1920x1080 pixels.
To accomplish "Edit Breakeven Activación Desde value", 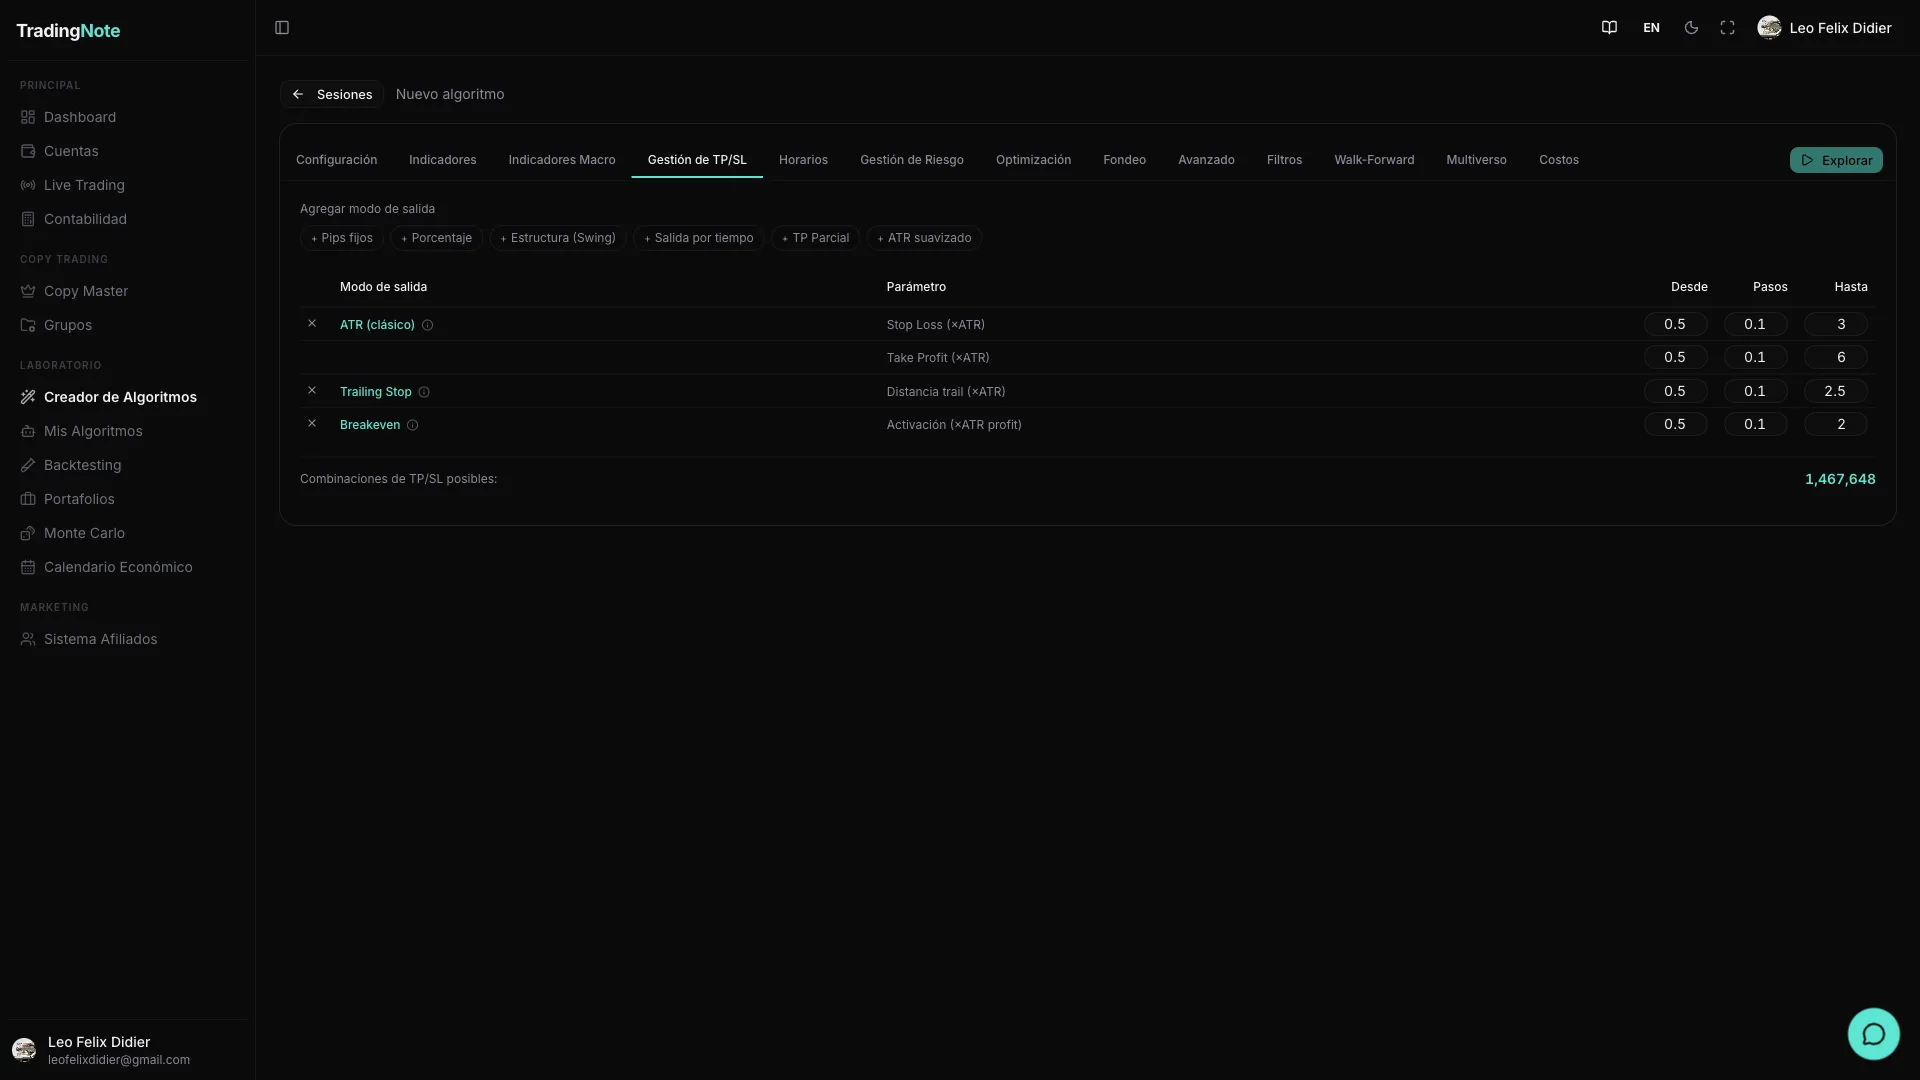I will click(x=1675, y=424).
